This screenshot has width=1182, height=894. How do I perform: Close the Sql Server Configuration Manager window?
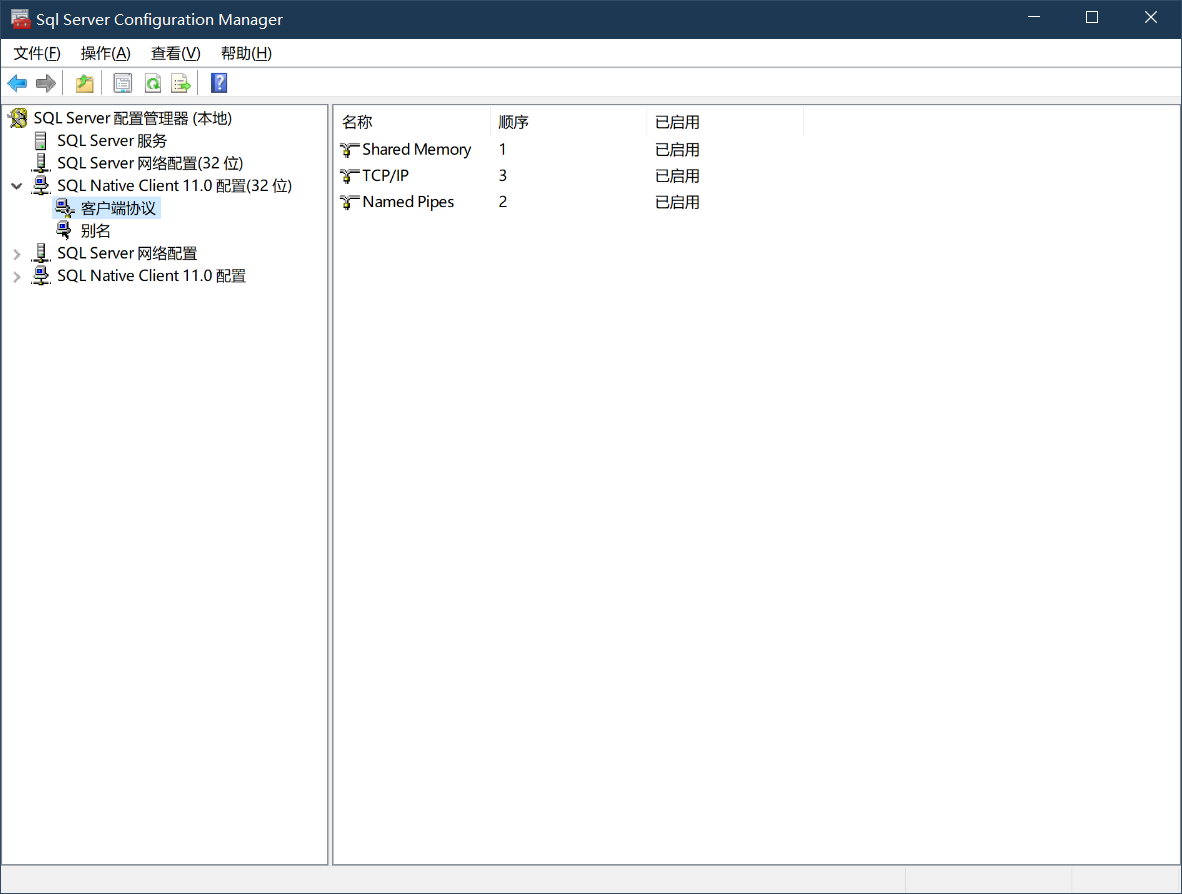click(1150, 17)
